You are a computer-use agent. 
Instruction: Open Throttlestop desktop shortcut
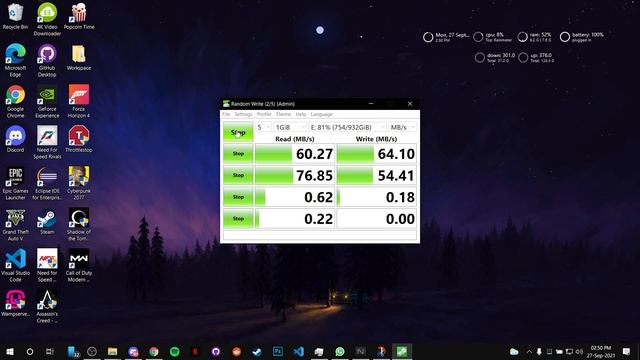[x=79, y=139]
